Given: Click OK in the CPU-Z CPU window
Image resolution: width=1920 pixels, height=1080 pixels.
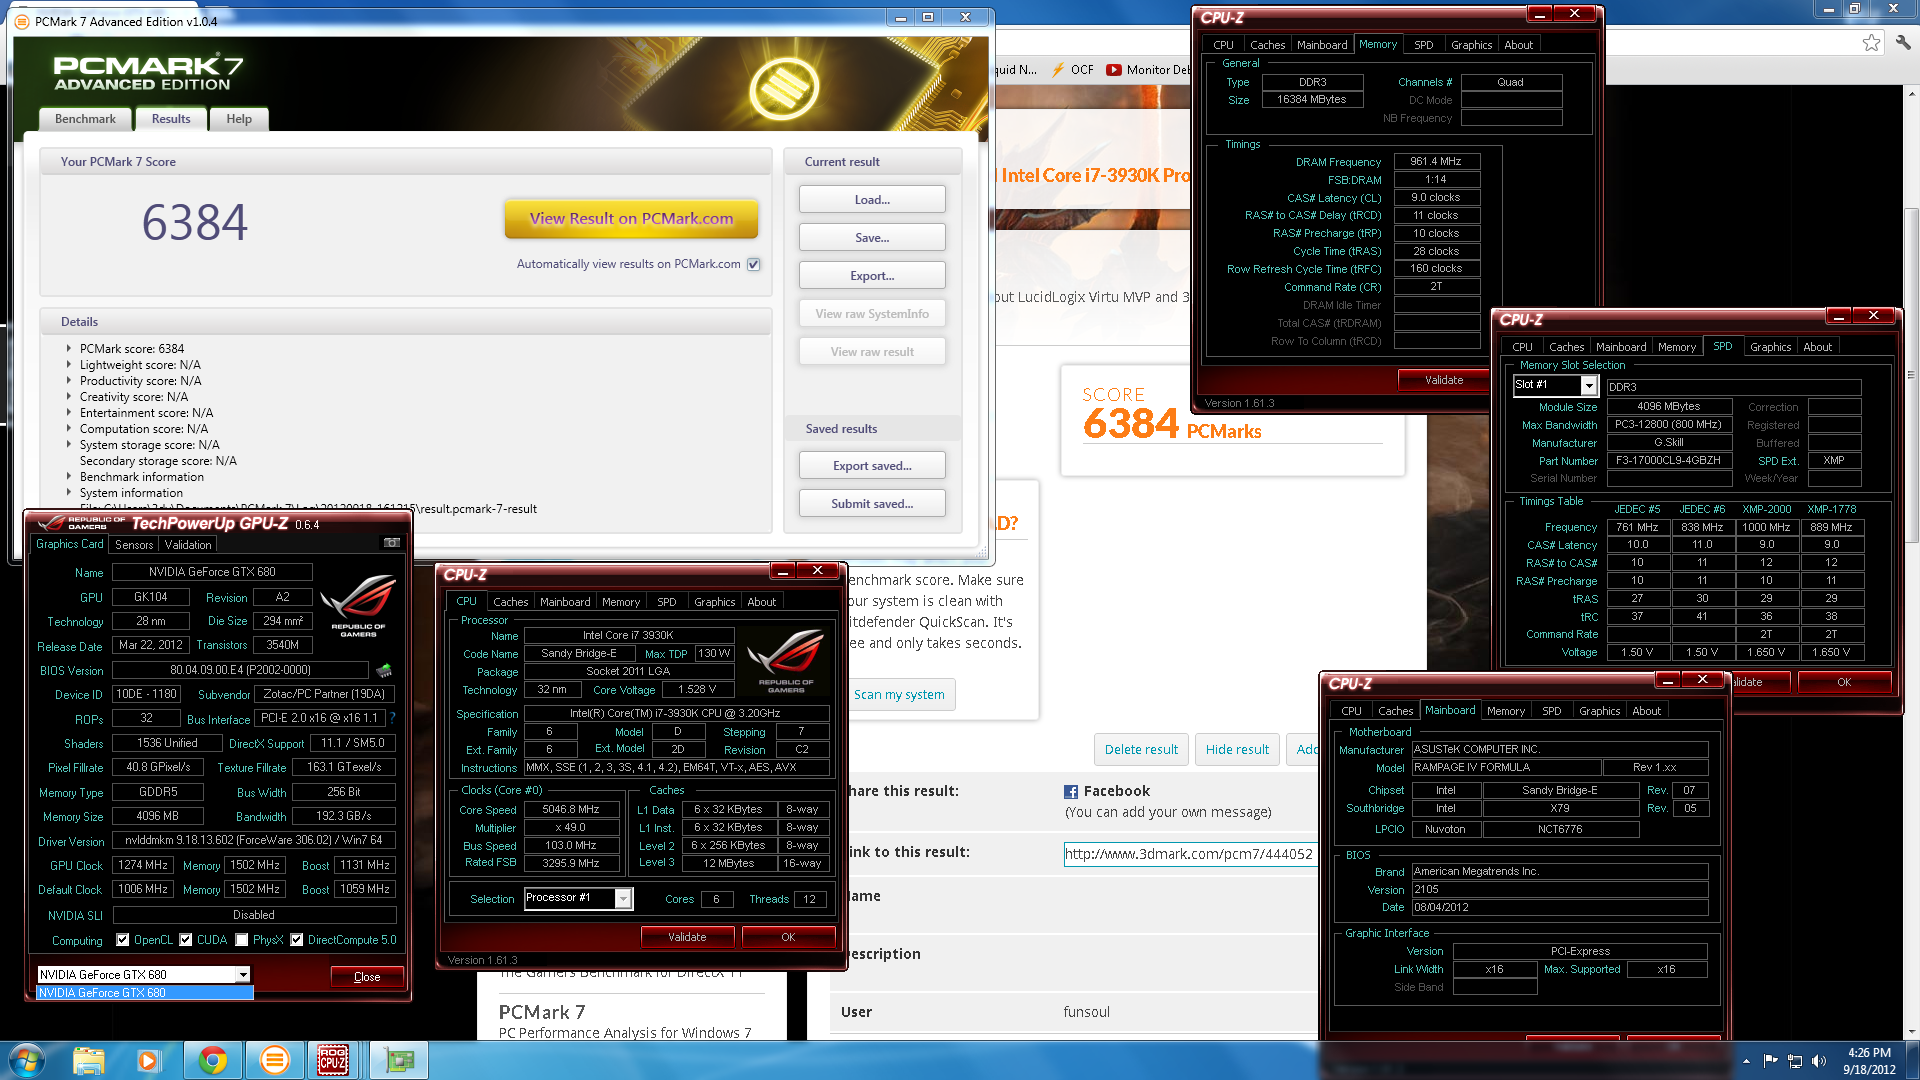Looking at the screenshot, I should point(788,937).
